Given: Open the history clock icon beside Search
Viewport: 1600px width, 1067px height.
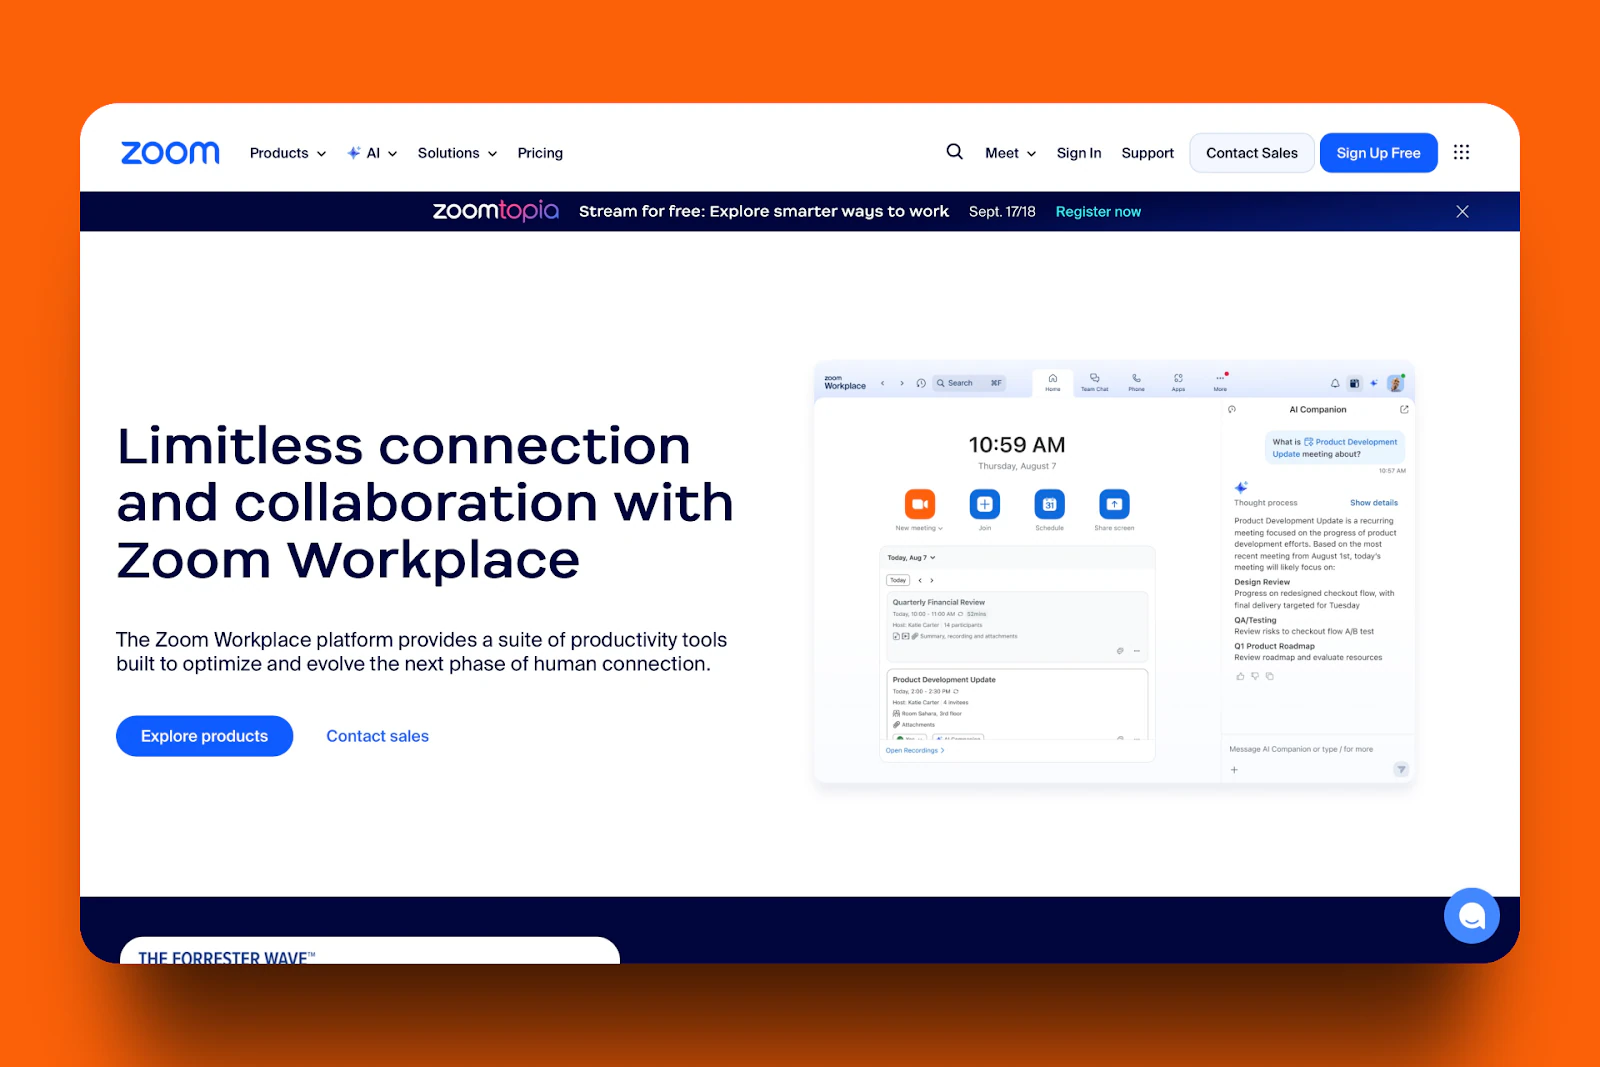Looking at the screenshot, I should 921,383.
